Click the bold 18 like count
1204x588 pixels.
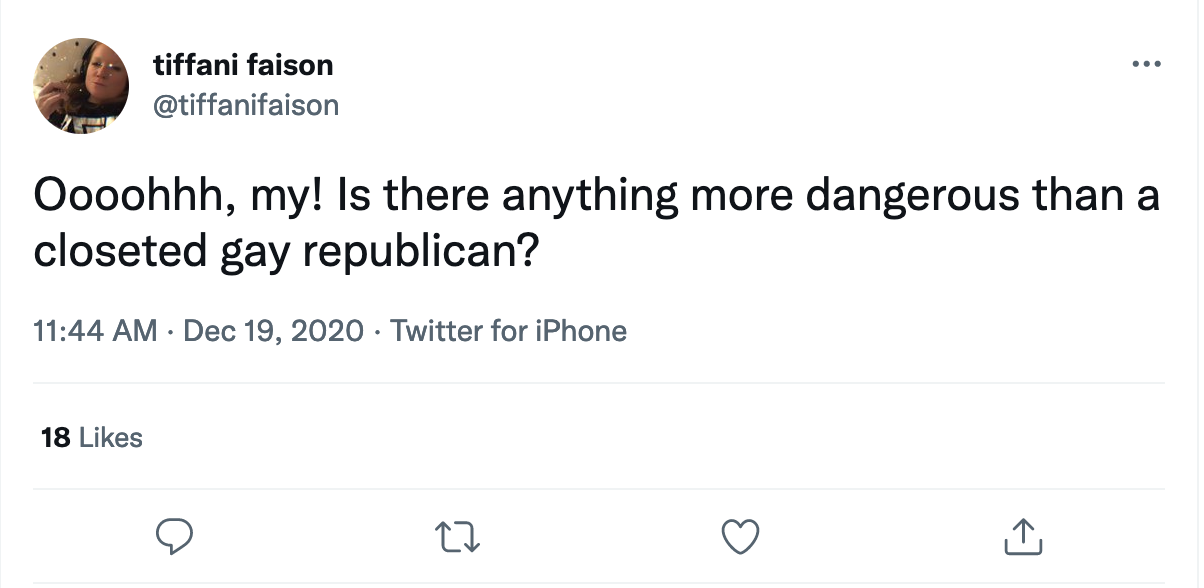55,437
